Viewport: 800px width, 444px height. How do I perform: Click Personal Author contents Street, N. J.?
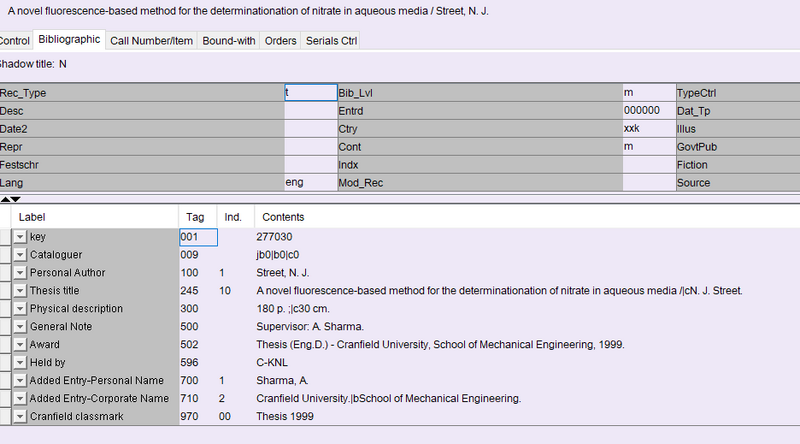[283, 273]
